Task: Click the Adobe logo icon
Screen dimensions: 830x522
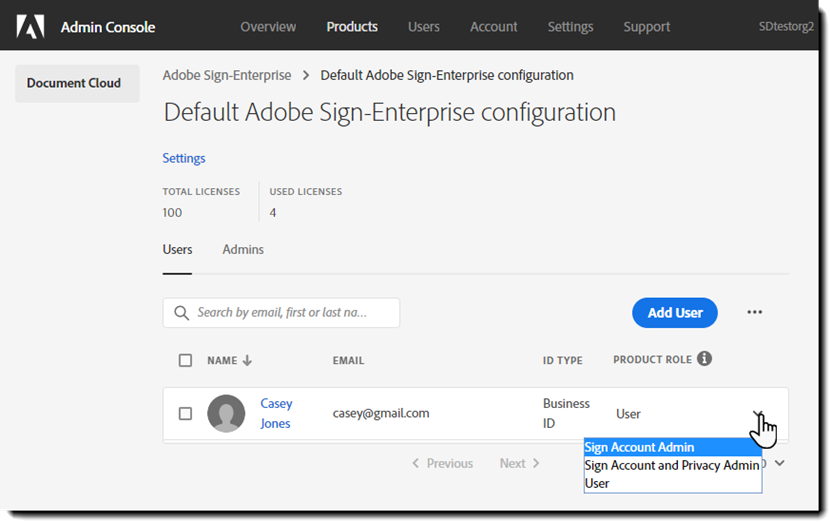Action: (31, 27)
